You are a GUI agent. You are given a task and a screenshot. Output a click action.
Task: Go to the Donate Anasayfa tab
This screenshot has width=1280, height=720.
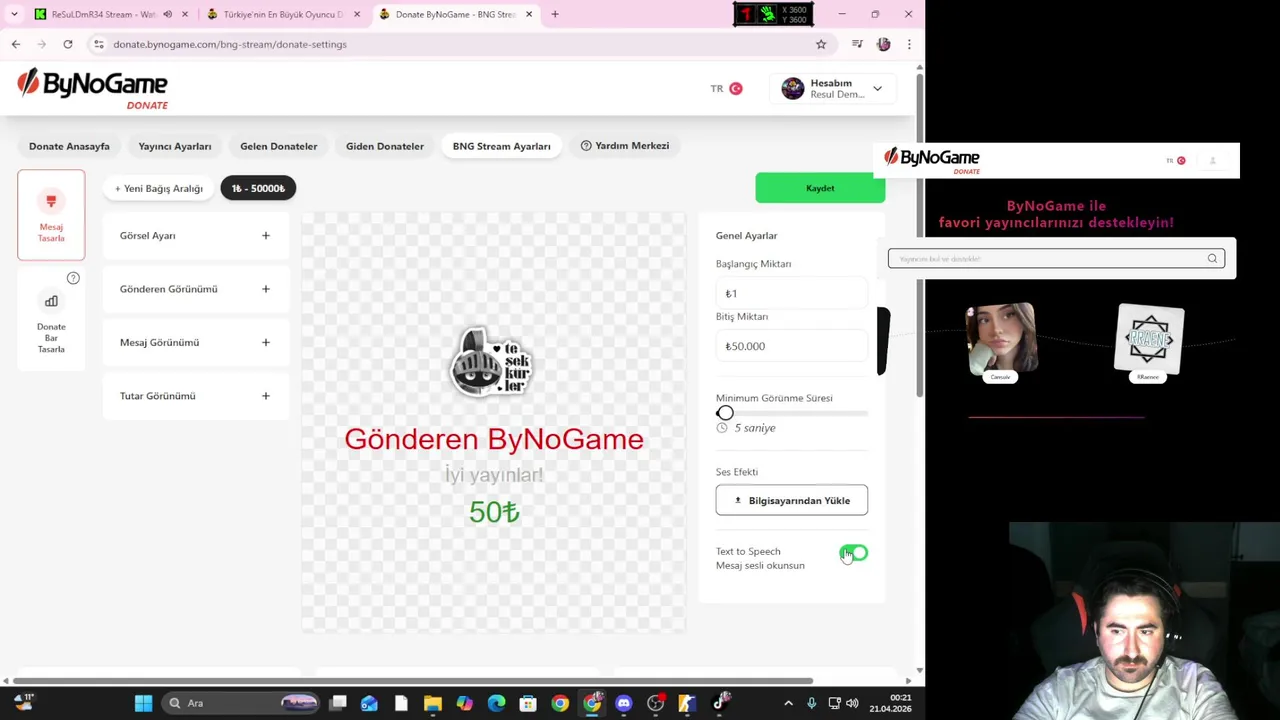pyautogui.click(x=69, y=146)
